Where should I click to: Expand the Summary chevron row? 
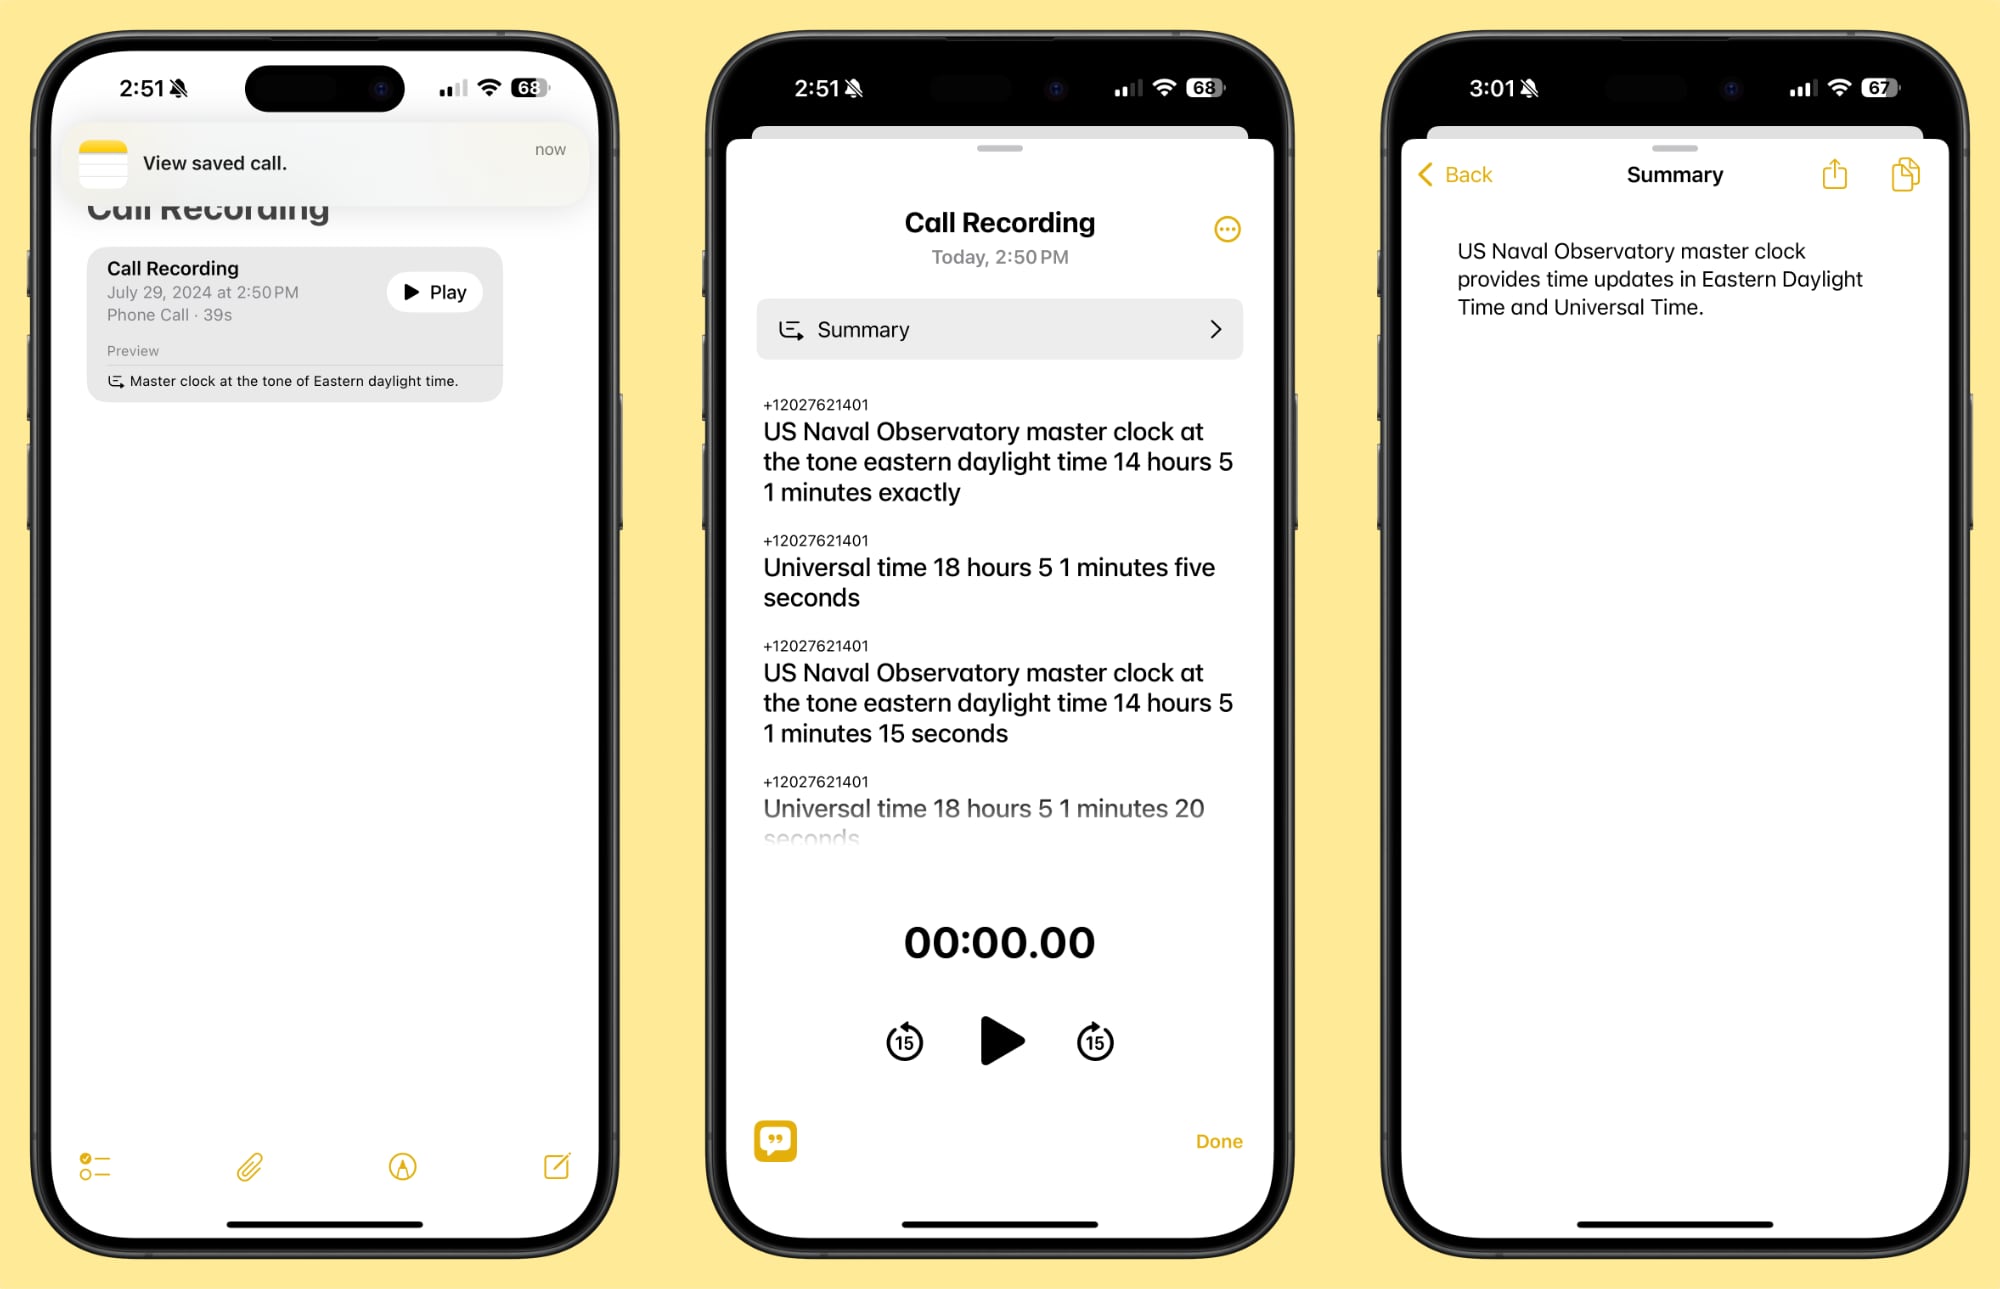(1000, 328)
